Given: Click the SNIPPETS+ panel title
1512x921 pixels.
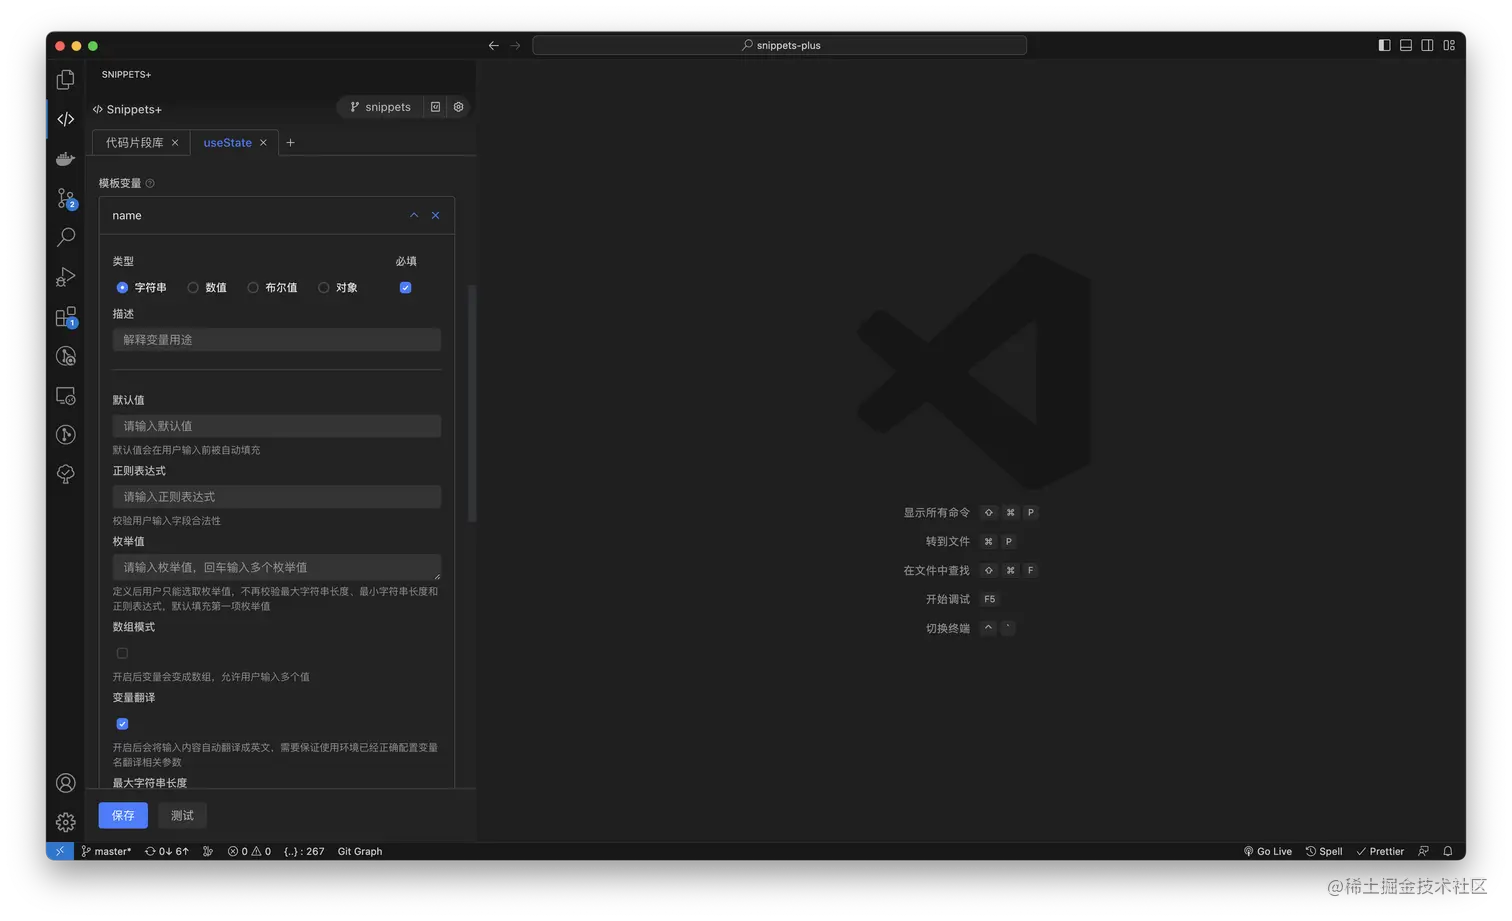Looking at the screenshot, I should point(126,74).
